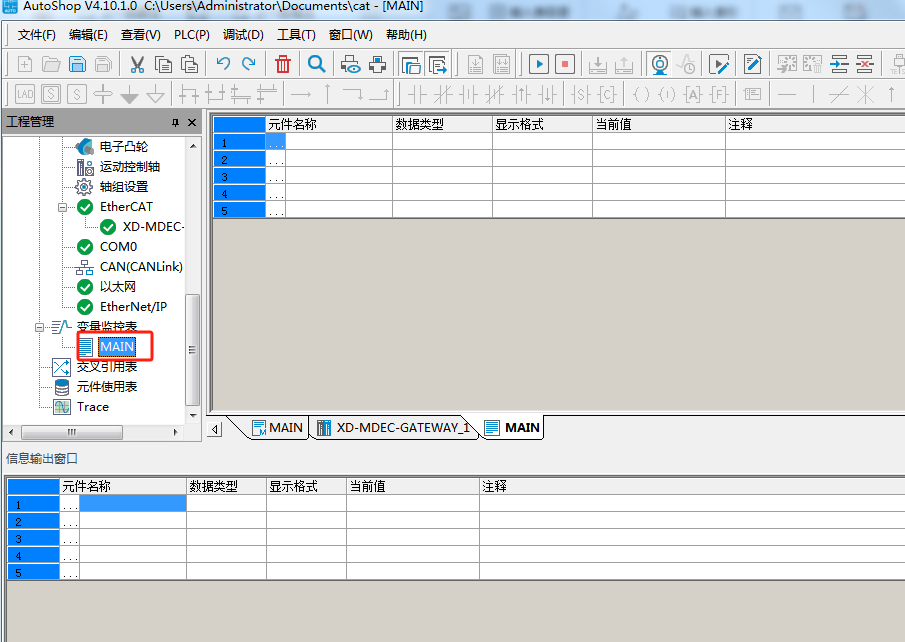Click row 1 元件名称 cell in lower table
Viewport: 905px width, 642px height.
point(133,504)
